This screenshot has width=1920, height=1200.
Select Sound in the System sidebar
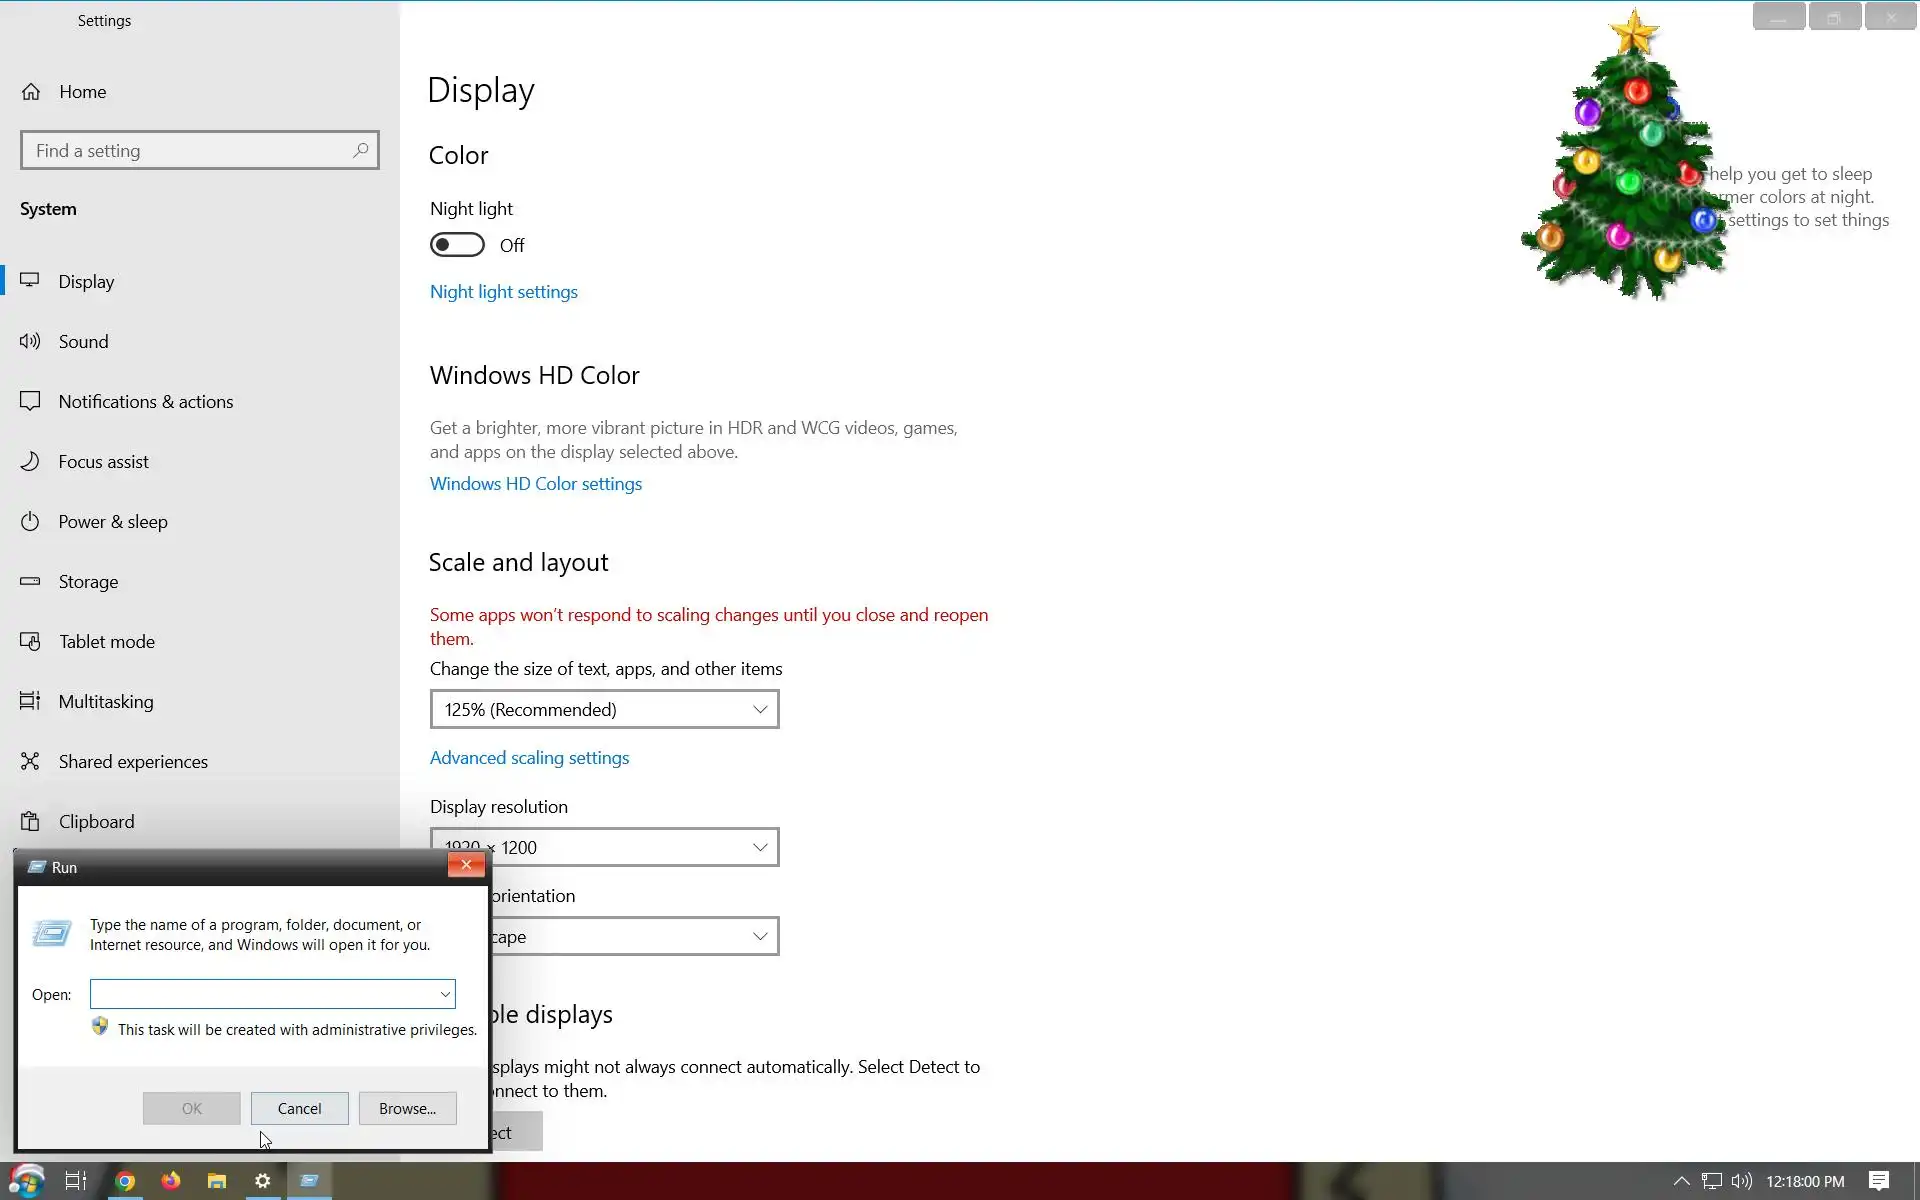coord(83,342)
